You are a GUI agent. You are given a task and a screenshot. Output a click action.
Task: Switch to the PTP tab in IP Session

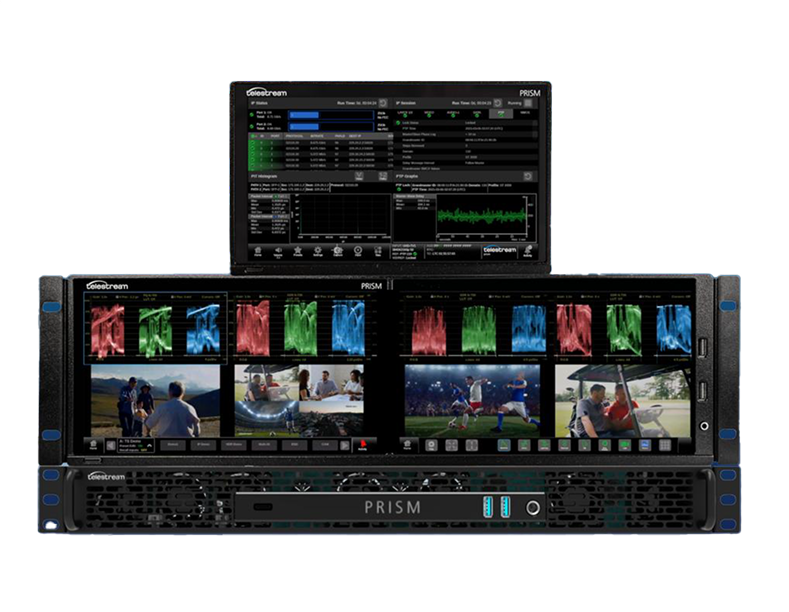click(x=501, y=114)
